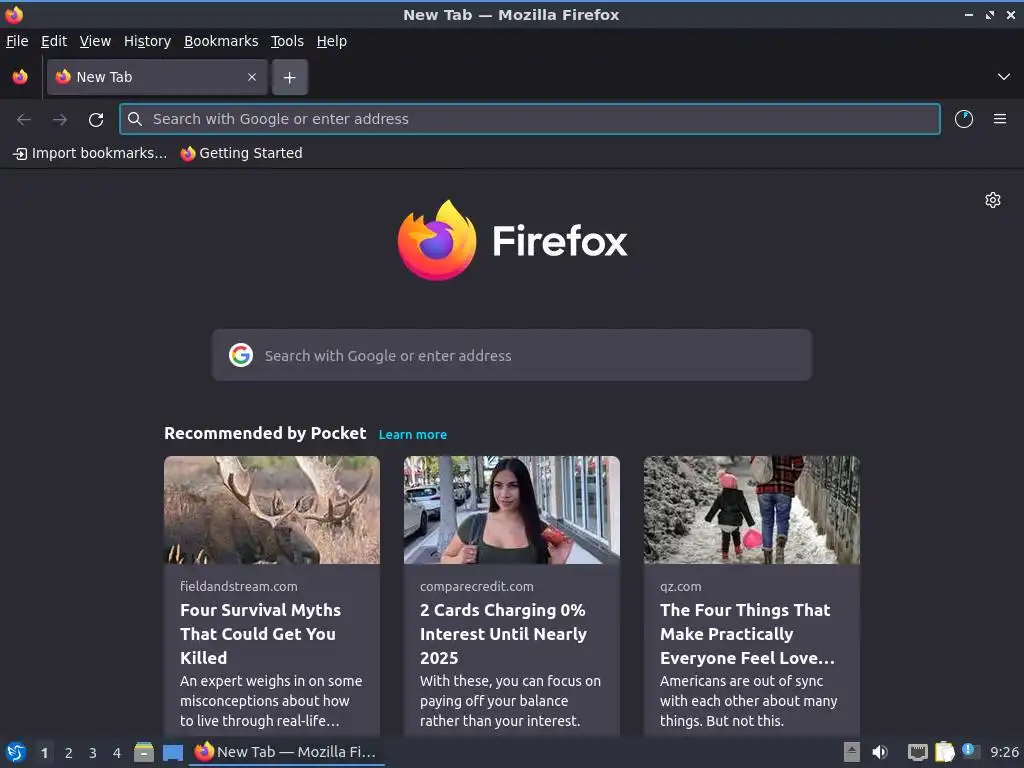This screenshot has height=768, width=1024.
Task: Open the clipboard manager tray icon
Action: pos(944,752)
